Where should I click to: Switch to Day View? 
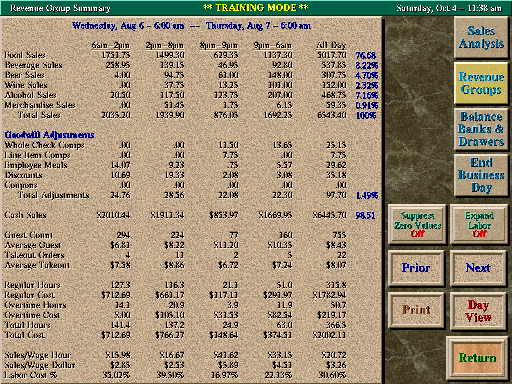(x=478, y=311)
